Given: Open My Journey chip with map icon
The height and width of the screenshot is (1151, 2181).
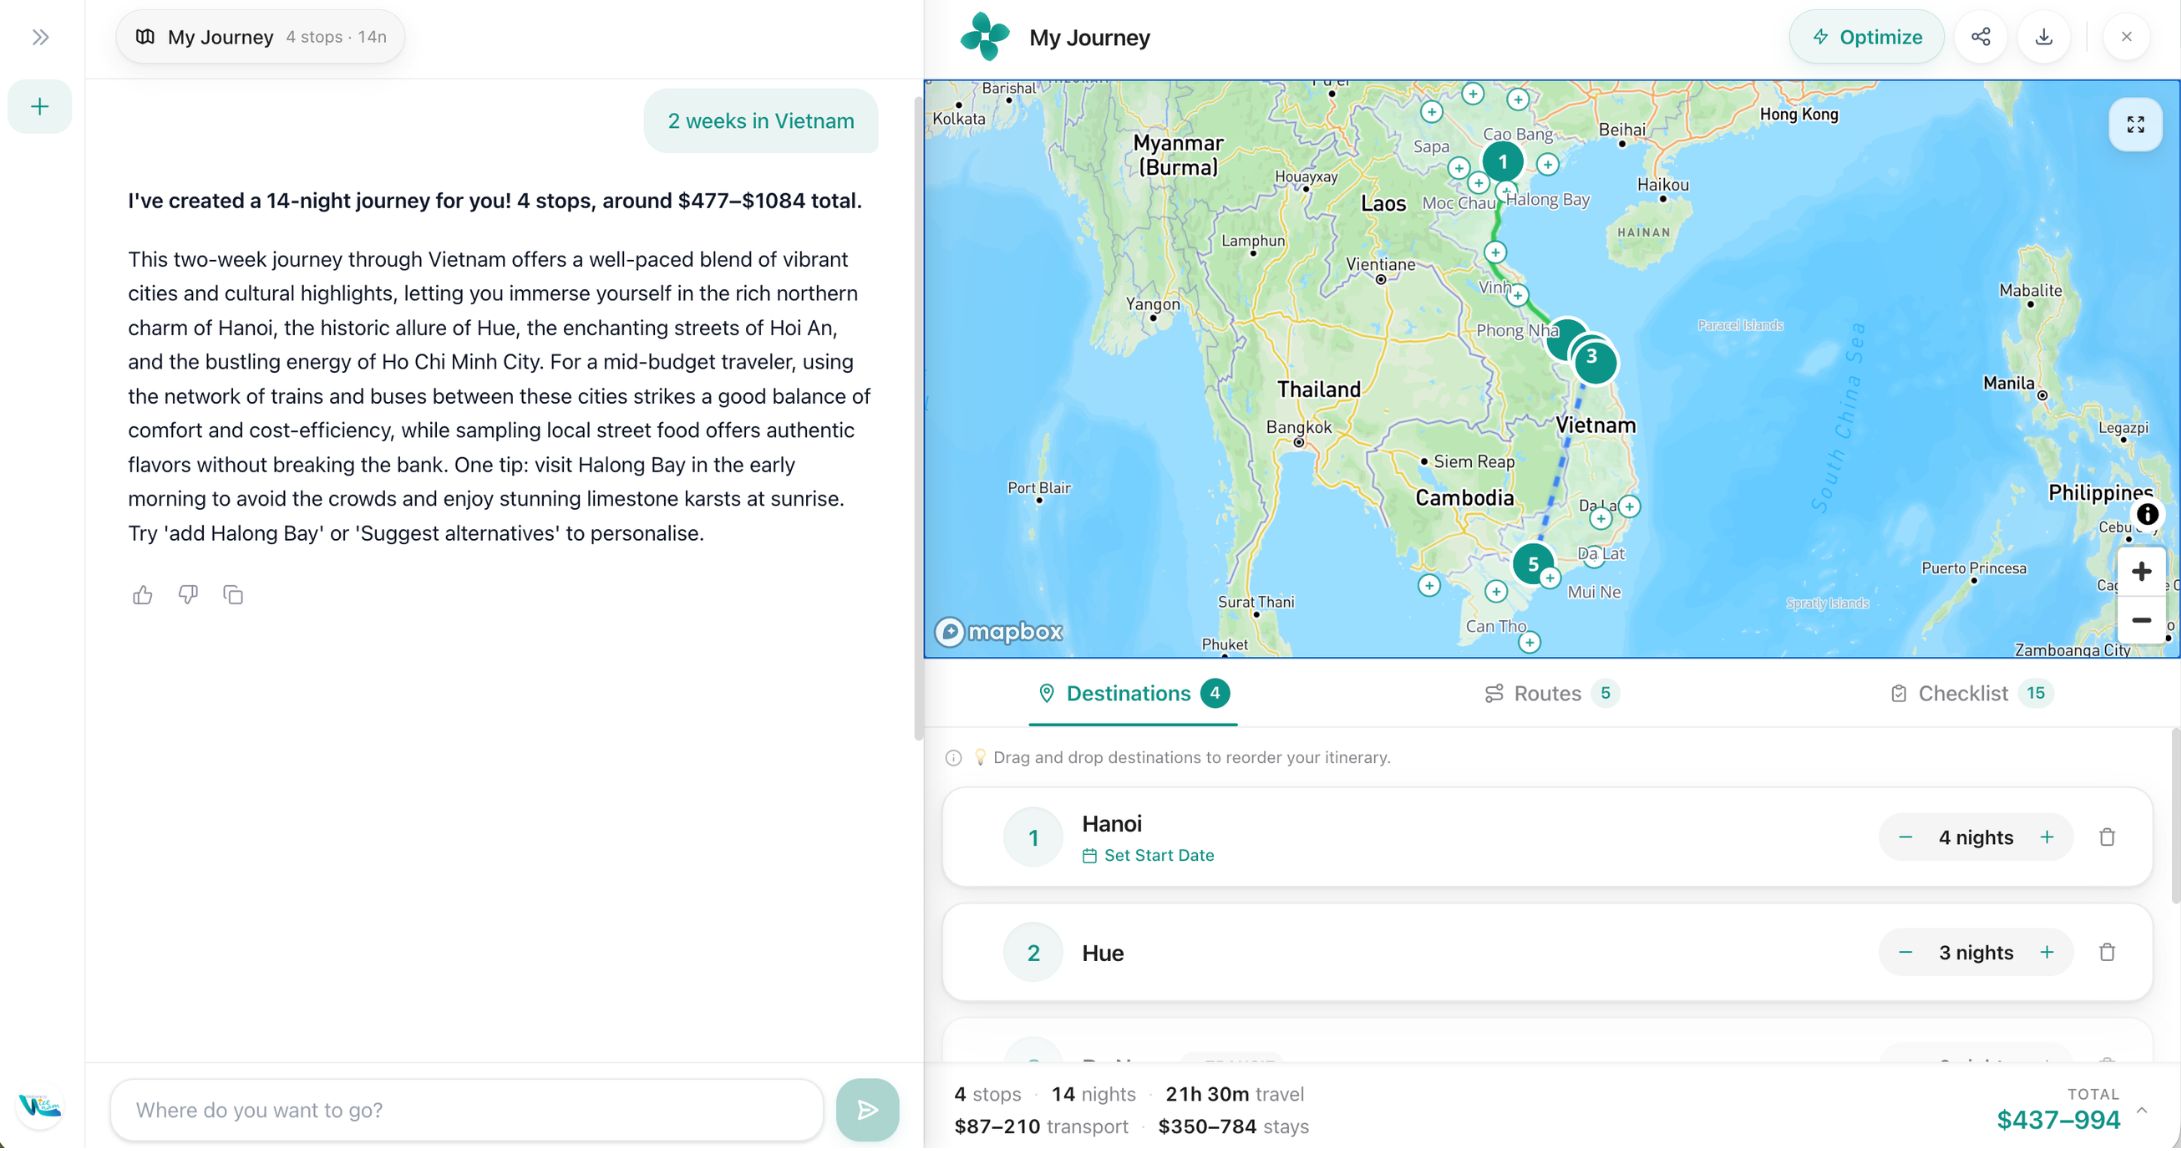Looking at the screenshot, I should (x=260, y=37).
